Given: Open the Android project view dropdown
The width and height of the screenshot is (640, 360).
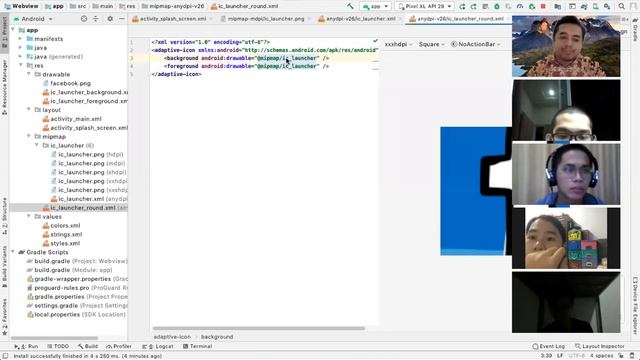Looking at the screenshot, I should [x=33, y=19].
